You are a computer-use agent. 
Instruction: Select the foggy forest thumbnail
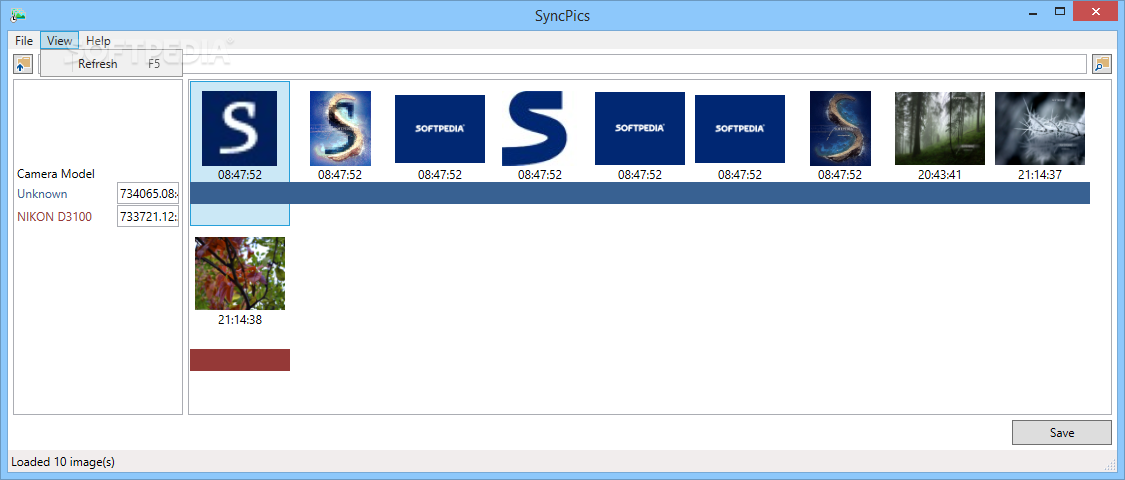tap(940, 128)
